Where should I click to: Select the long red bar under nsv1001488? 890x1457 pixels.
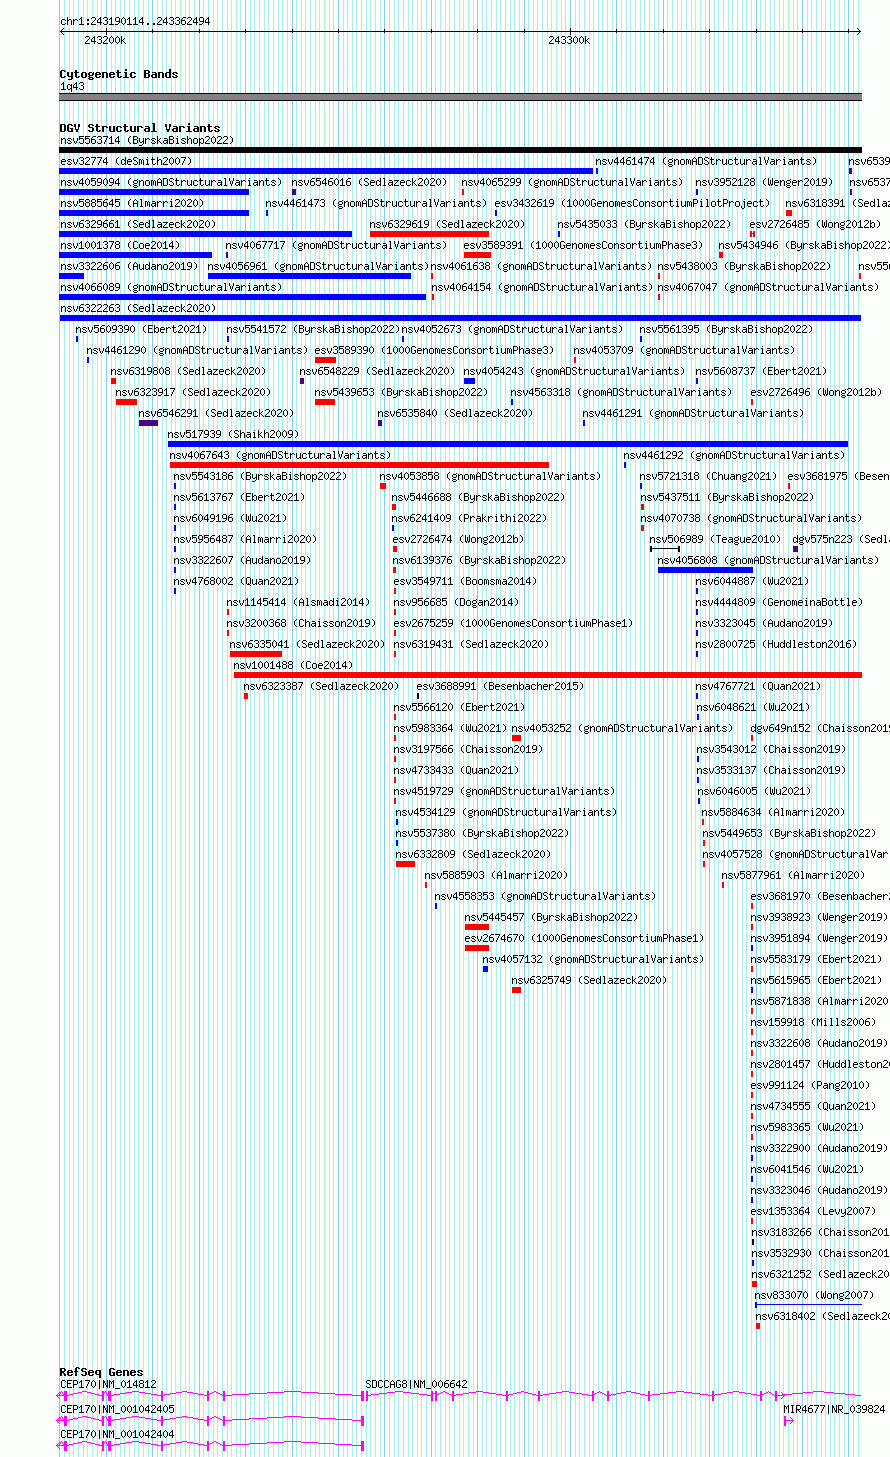pos(548,675)
